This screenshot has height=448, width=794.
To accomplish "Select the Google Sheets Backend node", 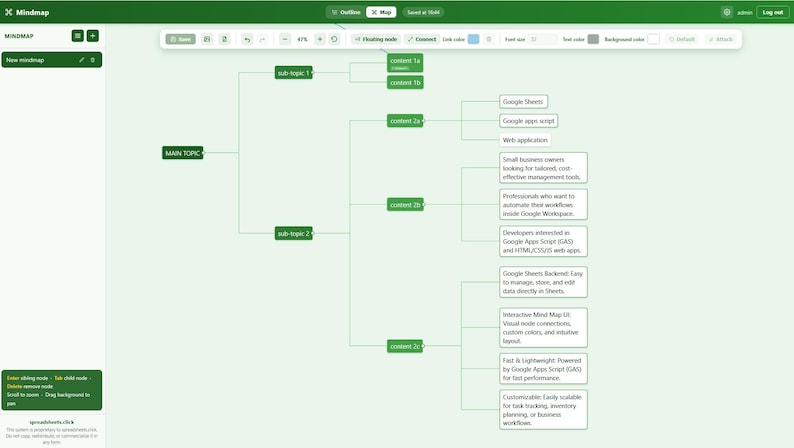I will pyautogui.click(x=543, y=282).
